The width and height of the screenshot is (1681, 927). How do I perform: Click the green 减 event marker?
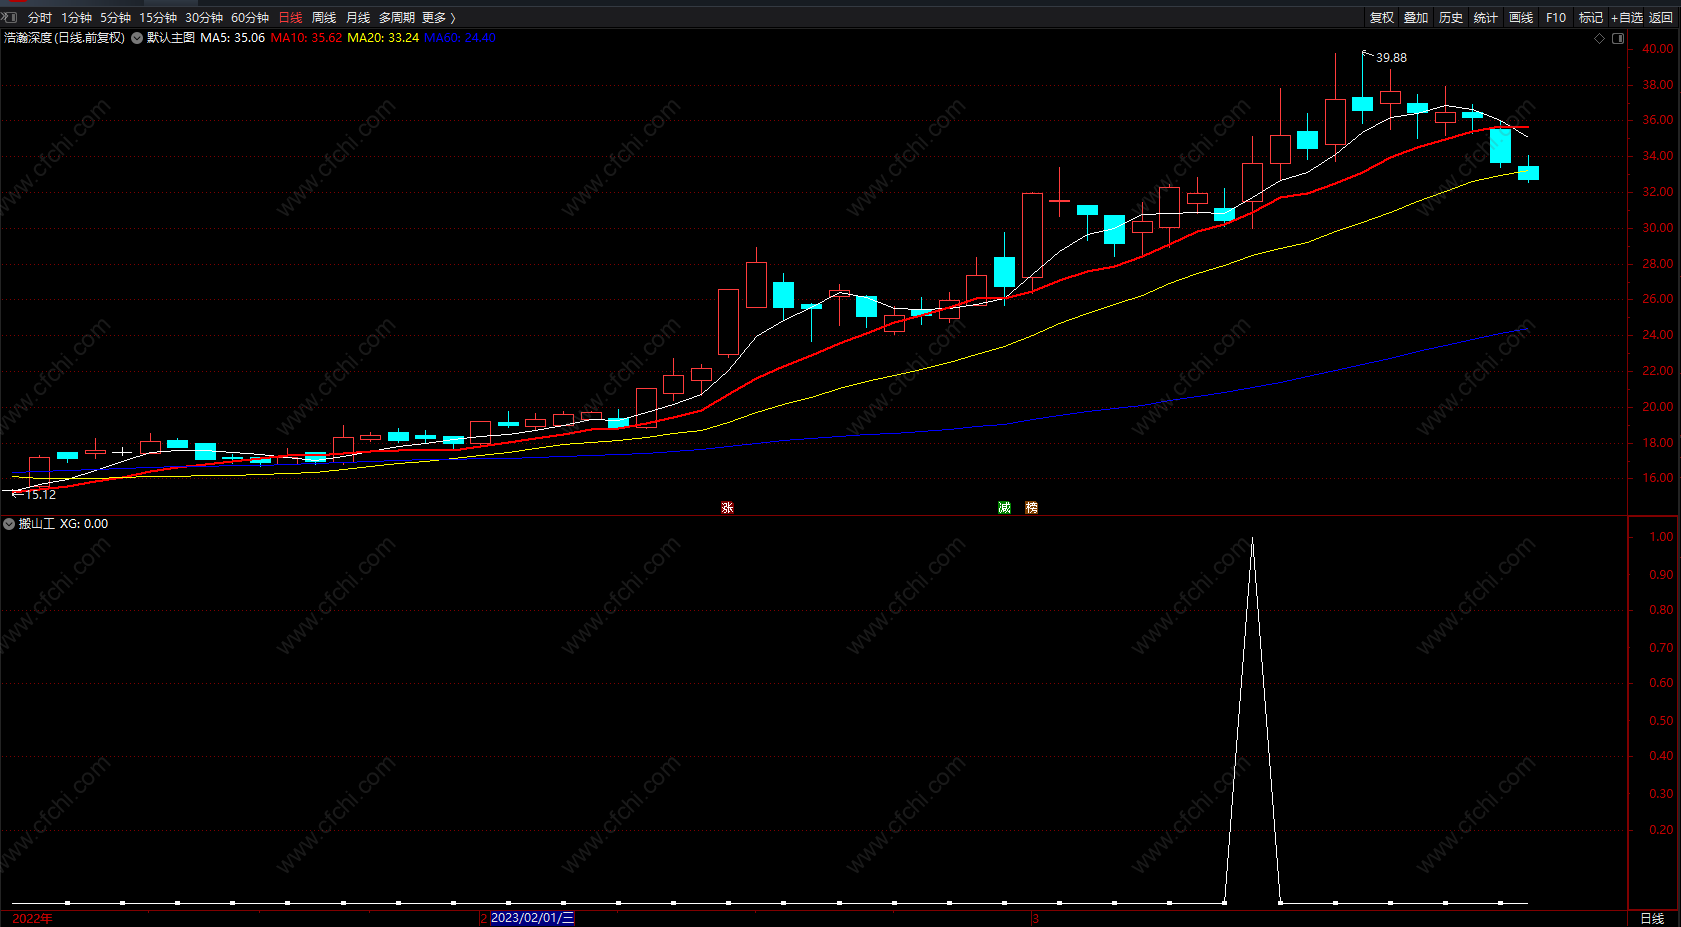coord(1004,508)
